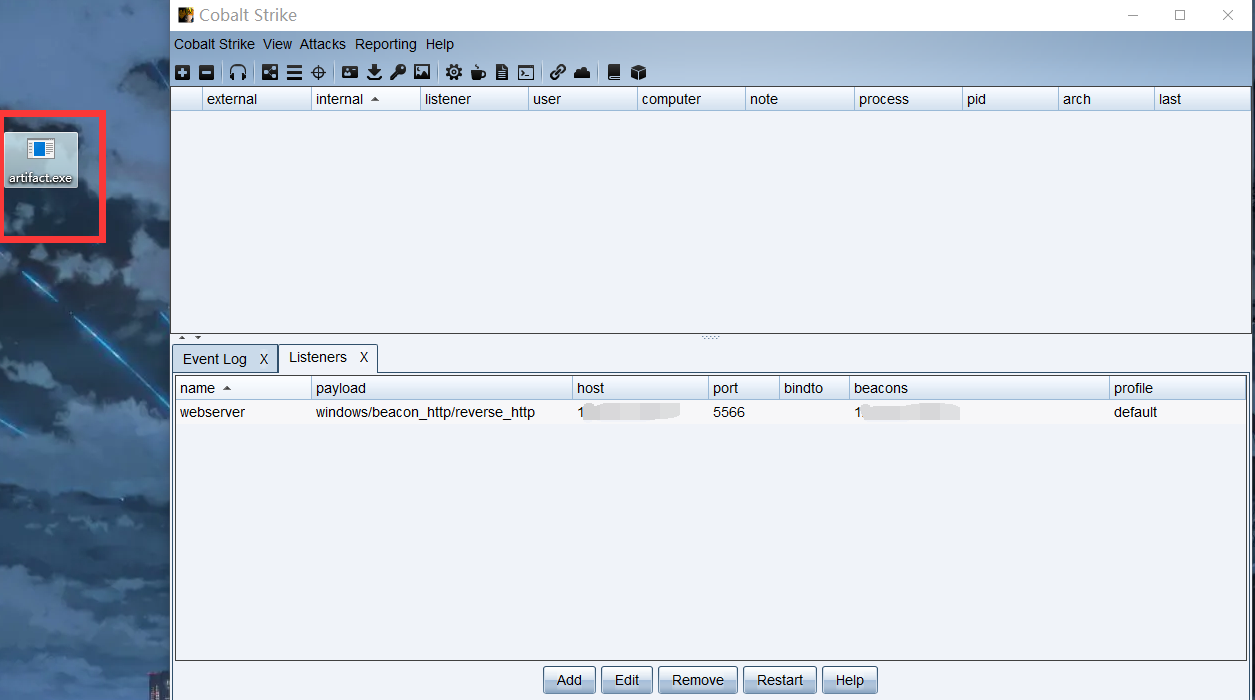Open Keystrokes view key icon
Screen dimensions: 1255x700
tap(398, 73)
